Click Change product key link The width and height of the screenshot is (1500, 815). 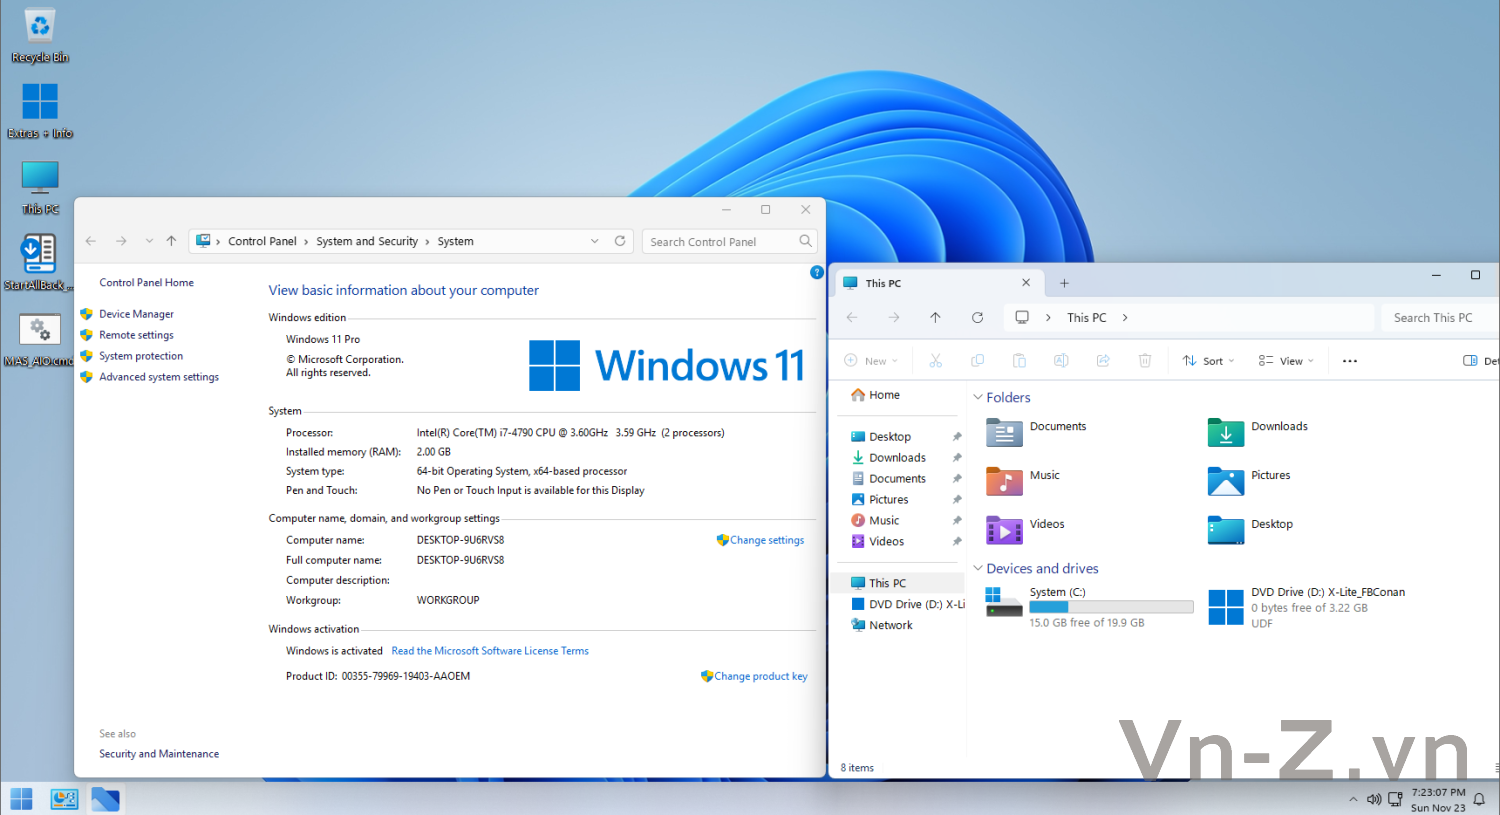[x=760, y=677]
